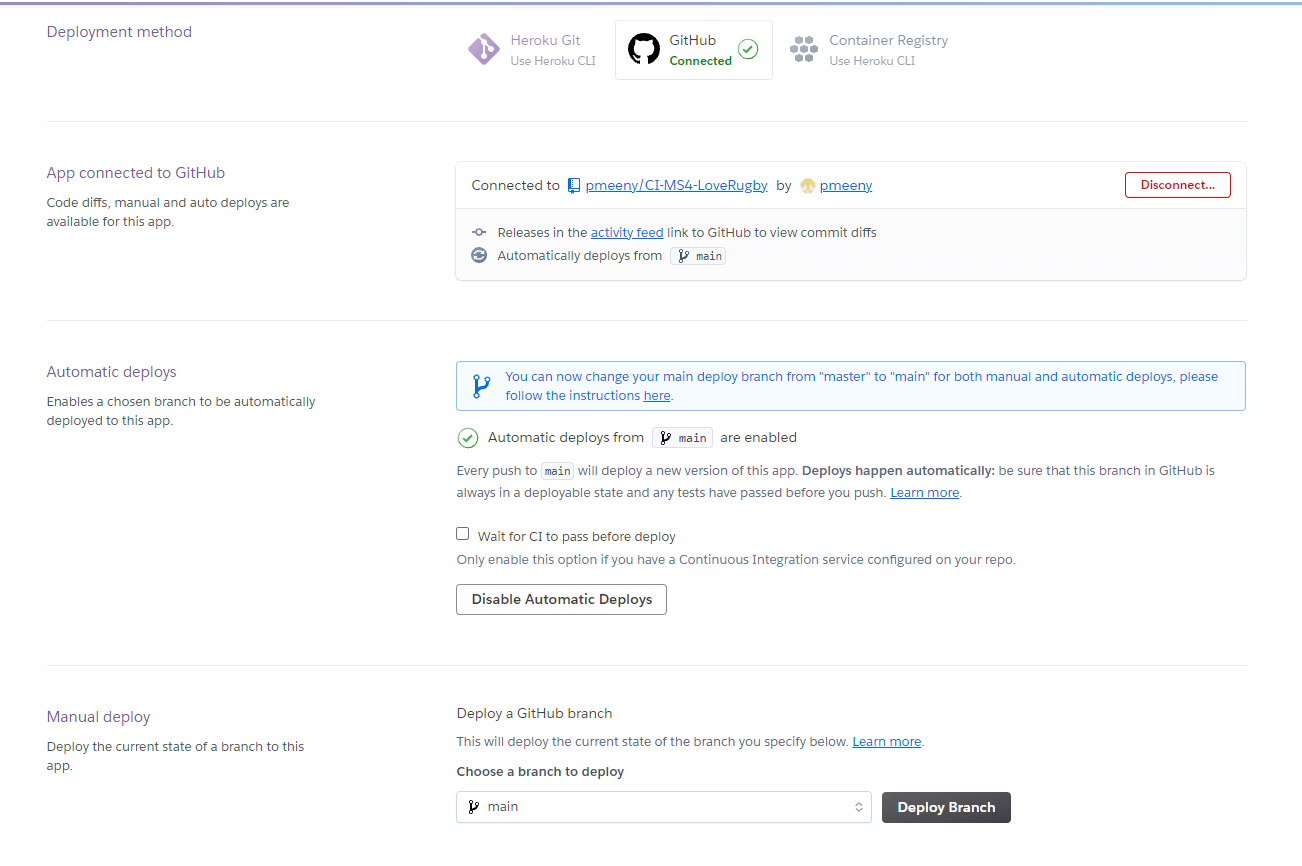This screenshot has height=866, width=1302.
Task: Open the activity feed link
Action: click(x=627, y=232)
